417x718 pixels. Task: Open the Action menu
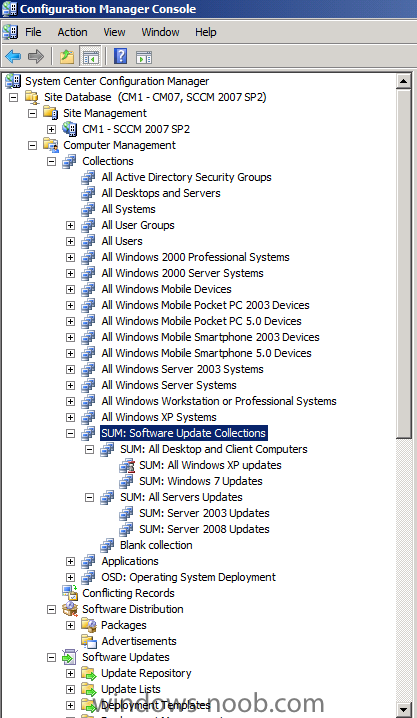(72, 32)
